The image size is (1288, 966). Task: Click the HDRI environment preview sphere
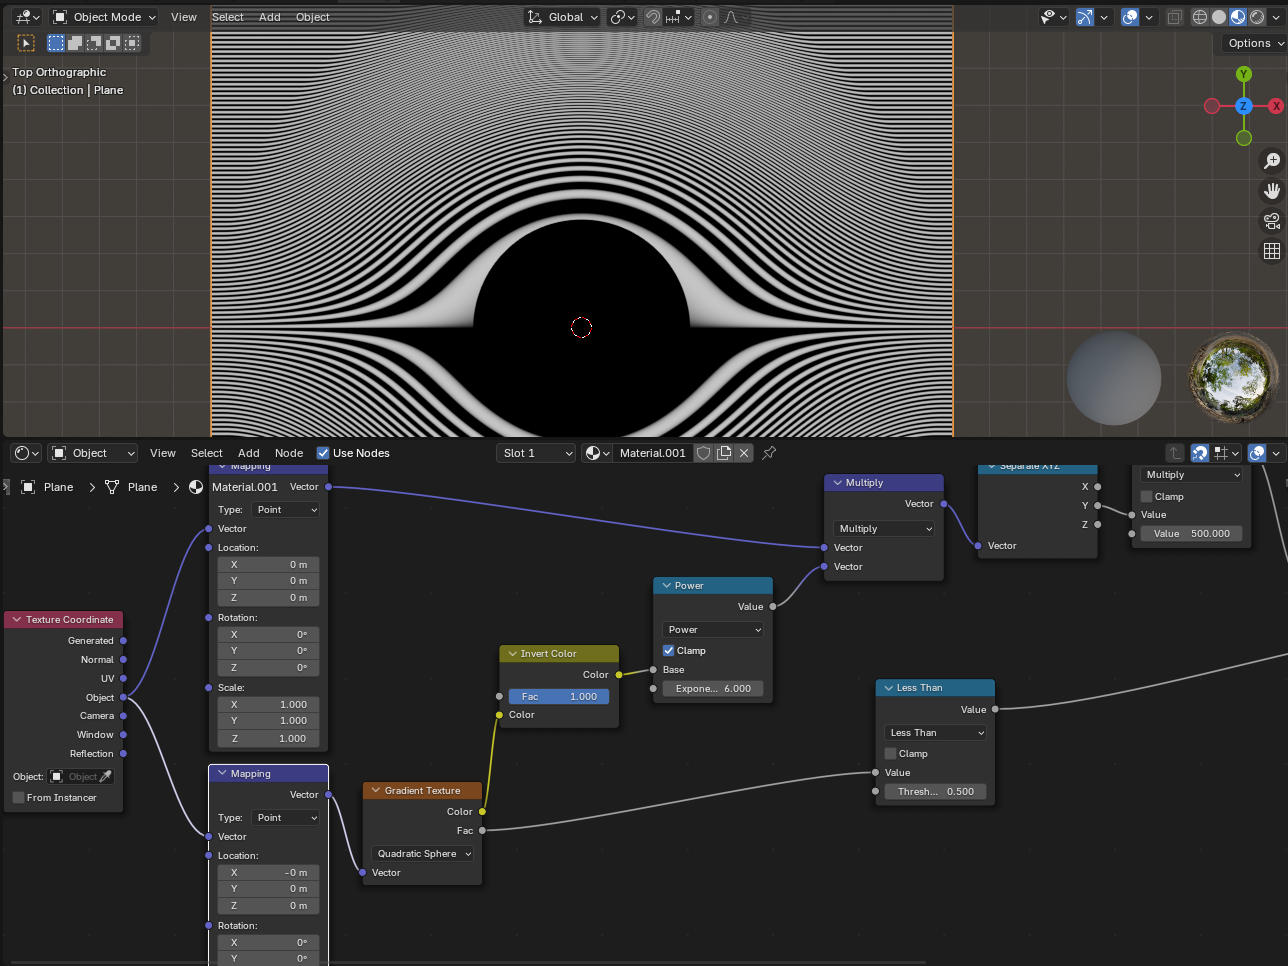(1234, 378)
